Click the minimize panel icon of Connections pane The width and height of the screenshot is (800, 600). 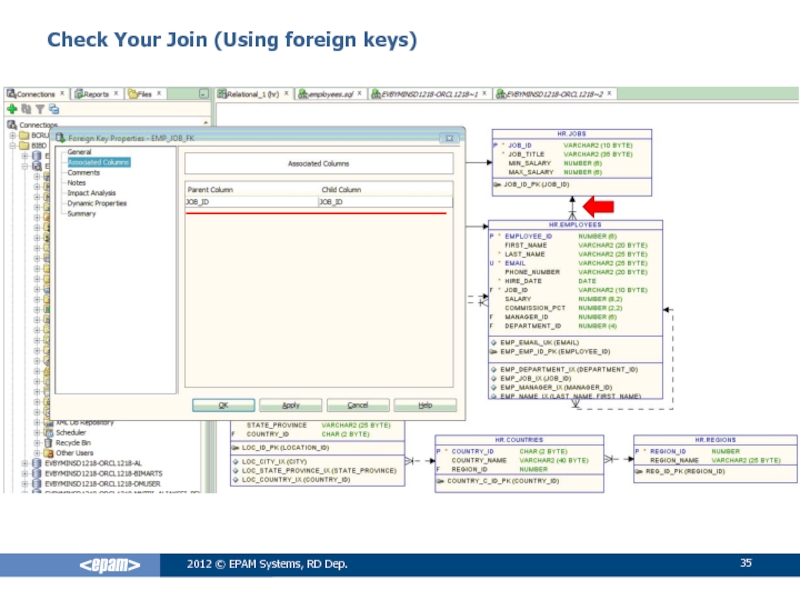coord(204,94)
